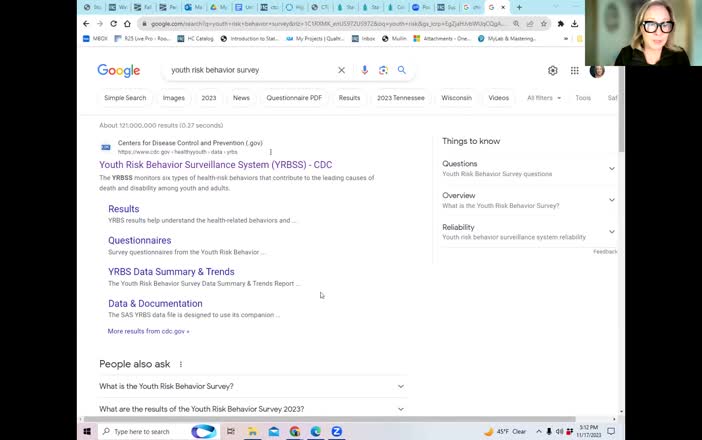
Task: Expand the Questions section in Things to know
Action: pyautogui.click(x=612, y=168)
